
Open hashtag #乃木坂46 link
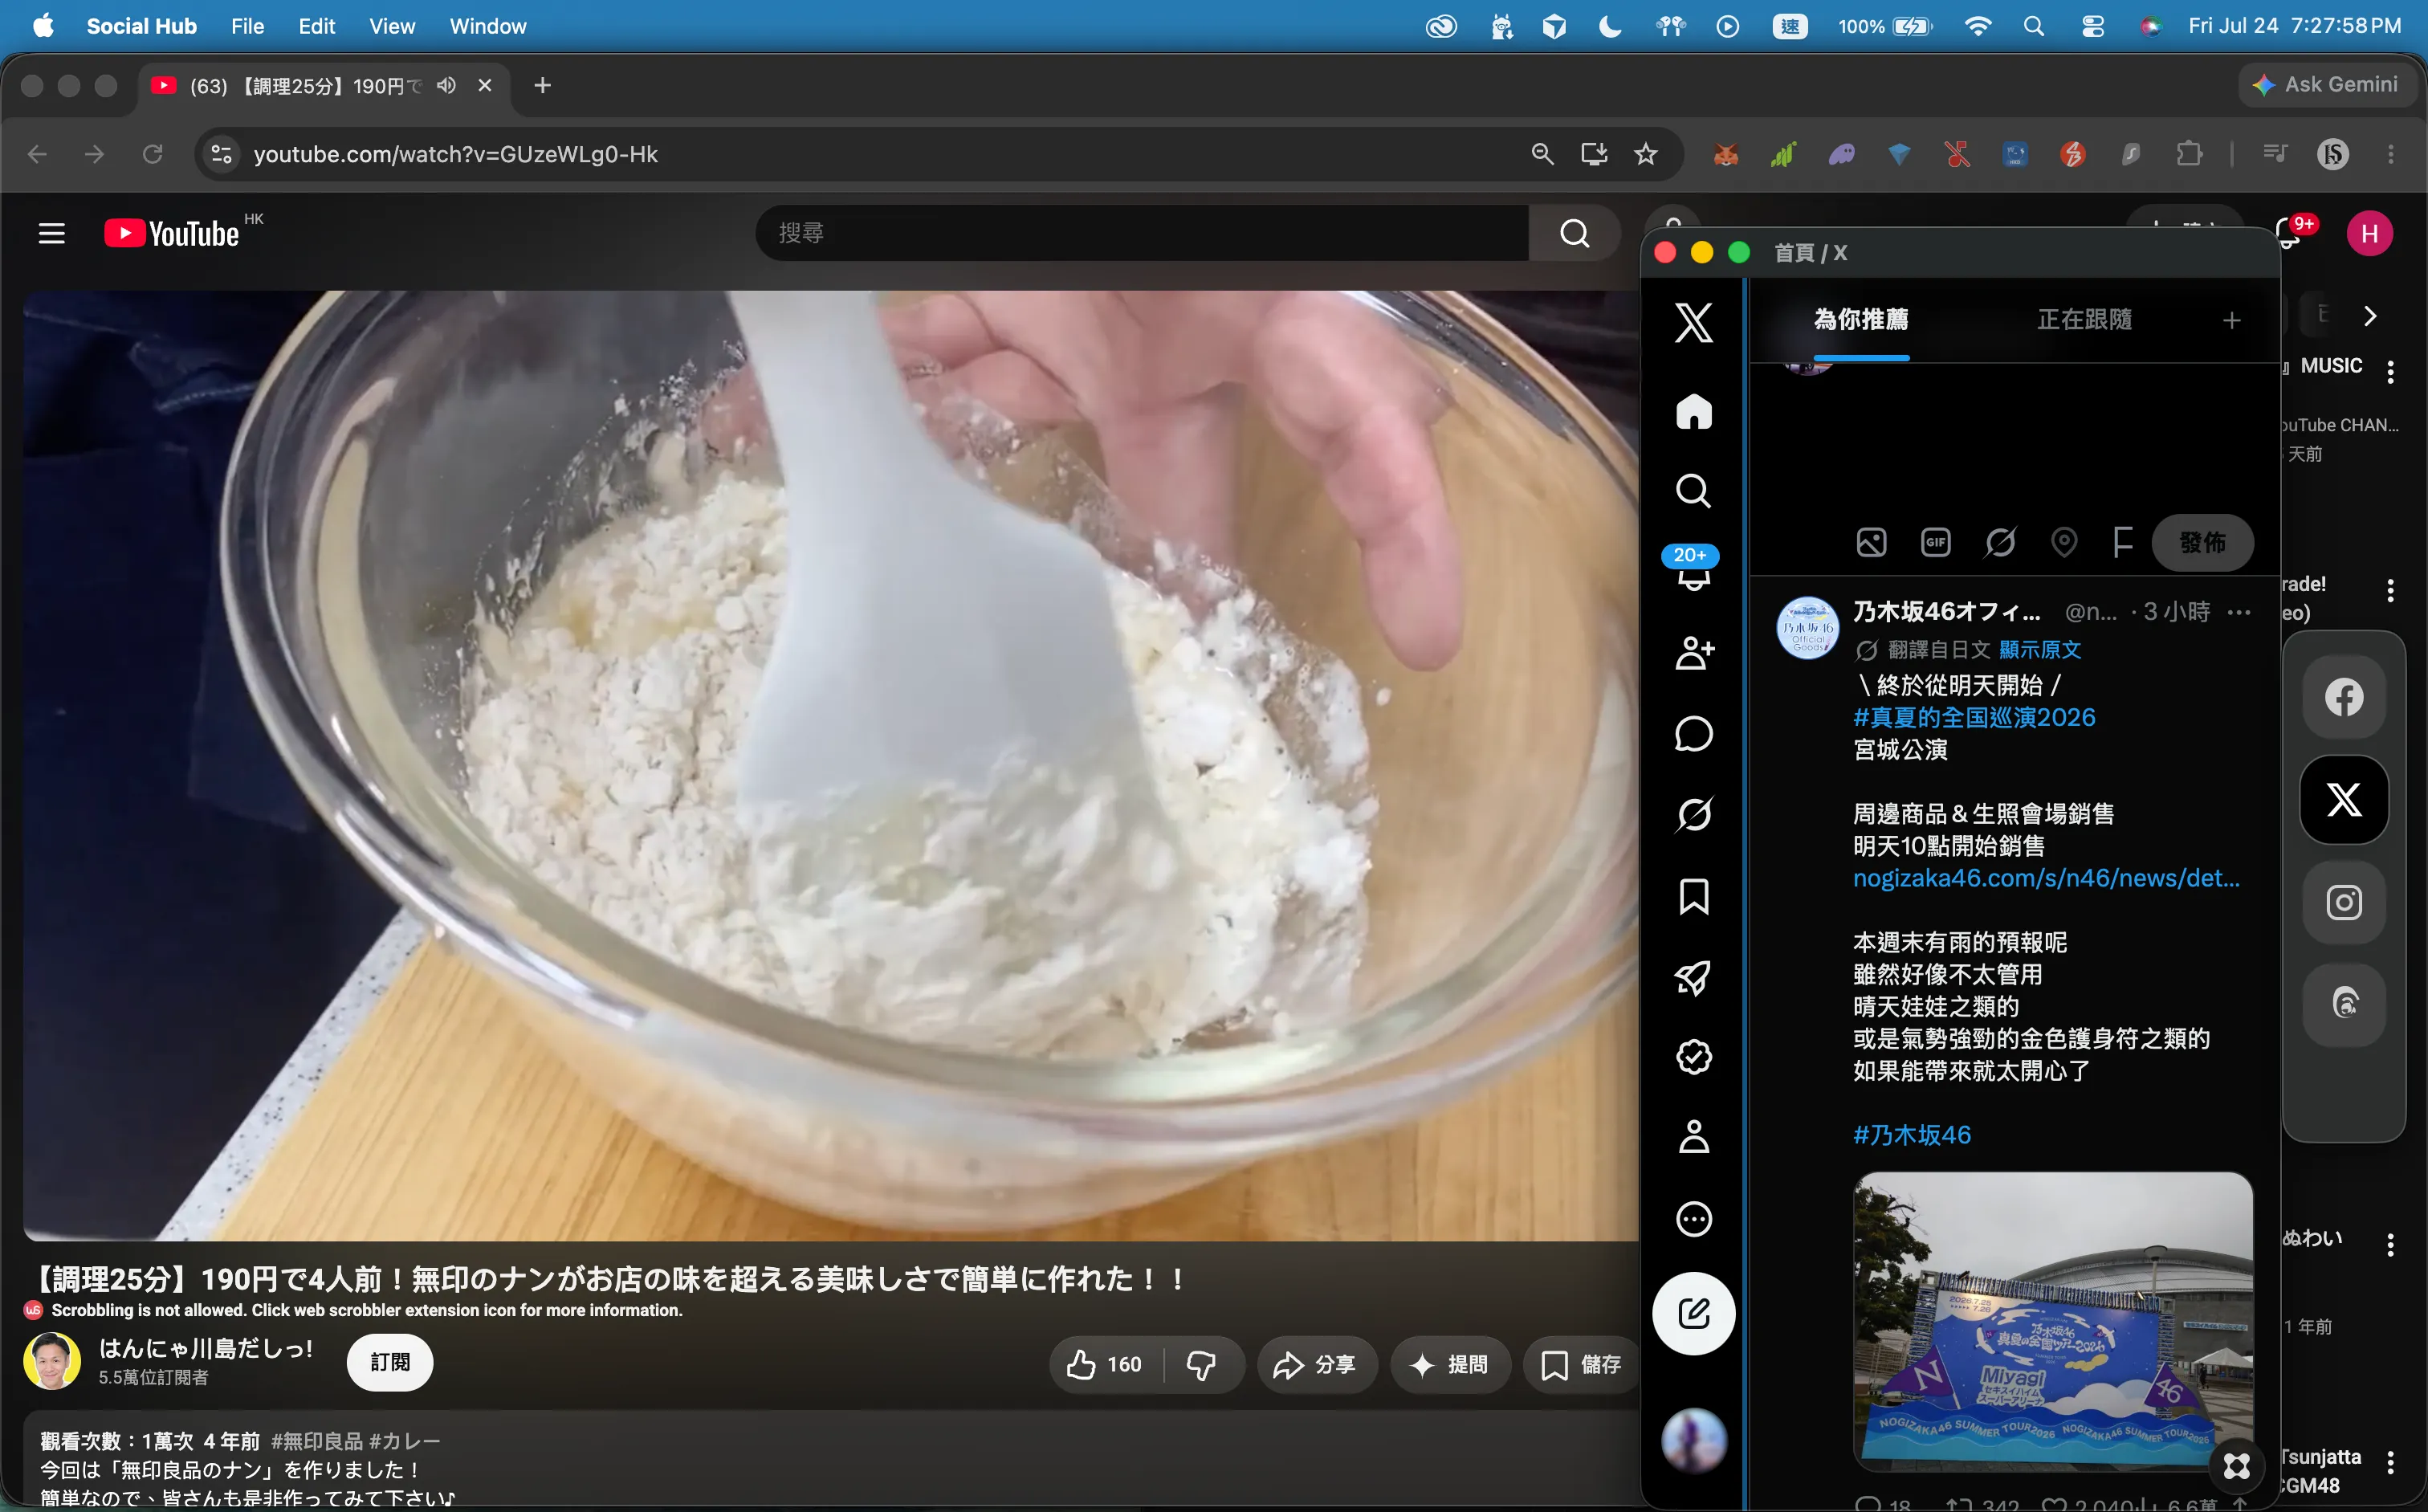(1912, 1135)
